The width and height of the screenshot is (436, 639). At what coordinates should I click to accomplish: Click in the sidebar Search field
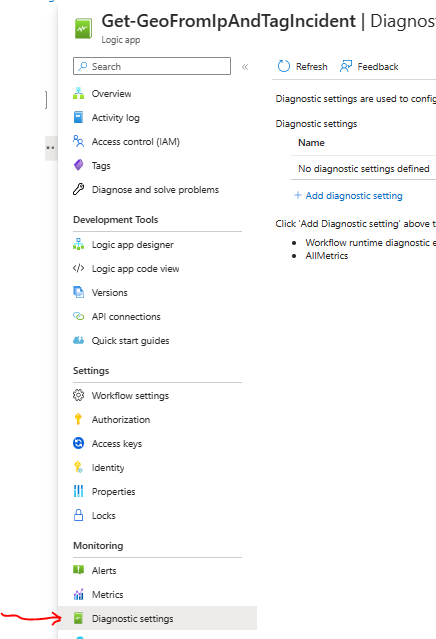(152, 66)
